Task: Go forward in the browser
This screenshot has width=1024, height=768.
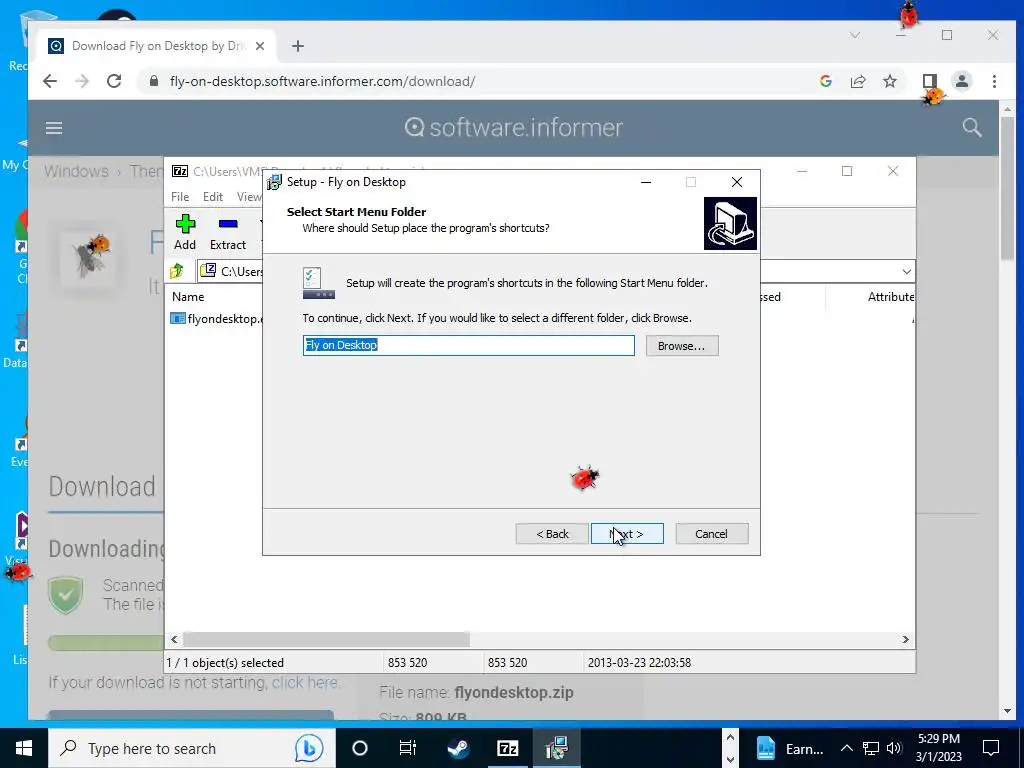Action: pyautogui.click(x=82, y=81)
